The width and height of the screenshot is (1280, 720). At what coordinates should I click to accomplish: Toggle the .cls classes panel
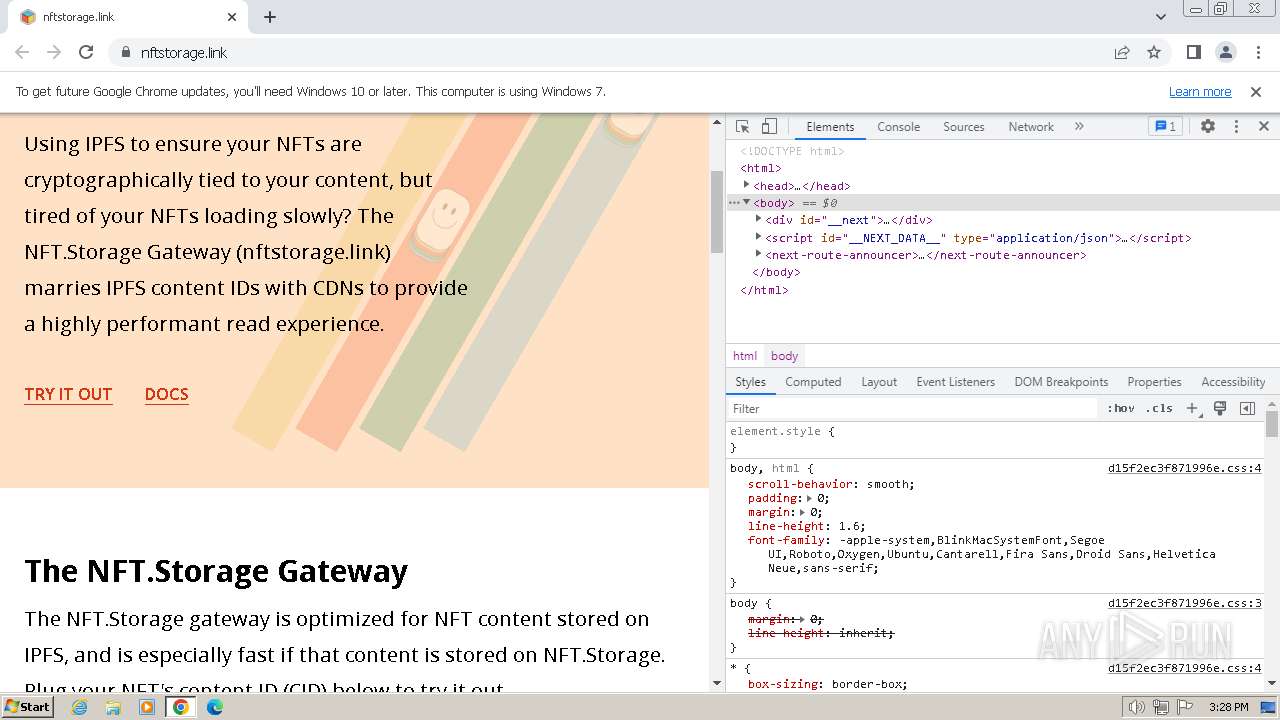pos(1159,408)
